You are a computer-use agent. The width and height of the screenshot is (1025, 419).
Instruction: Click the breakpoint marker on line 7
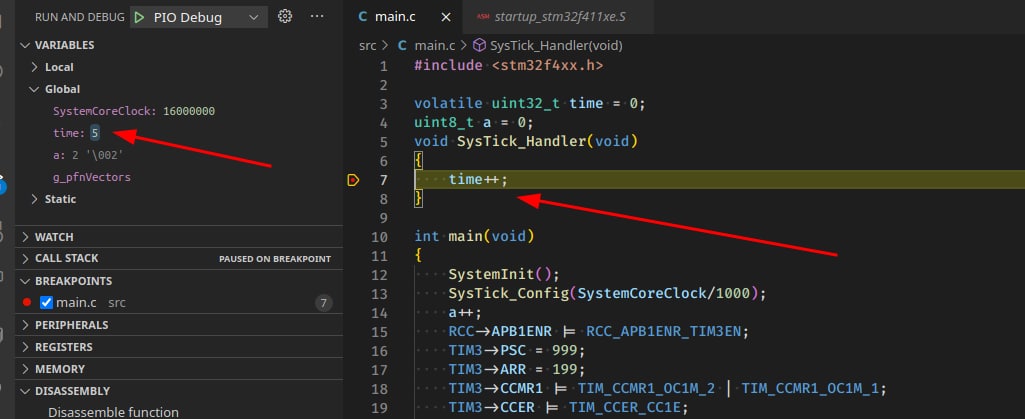click(353, 180)
